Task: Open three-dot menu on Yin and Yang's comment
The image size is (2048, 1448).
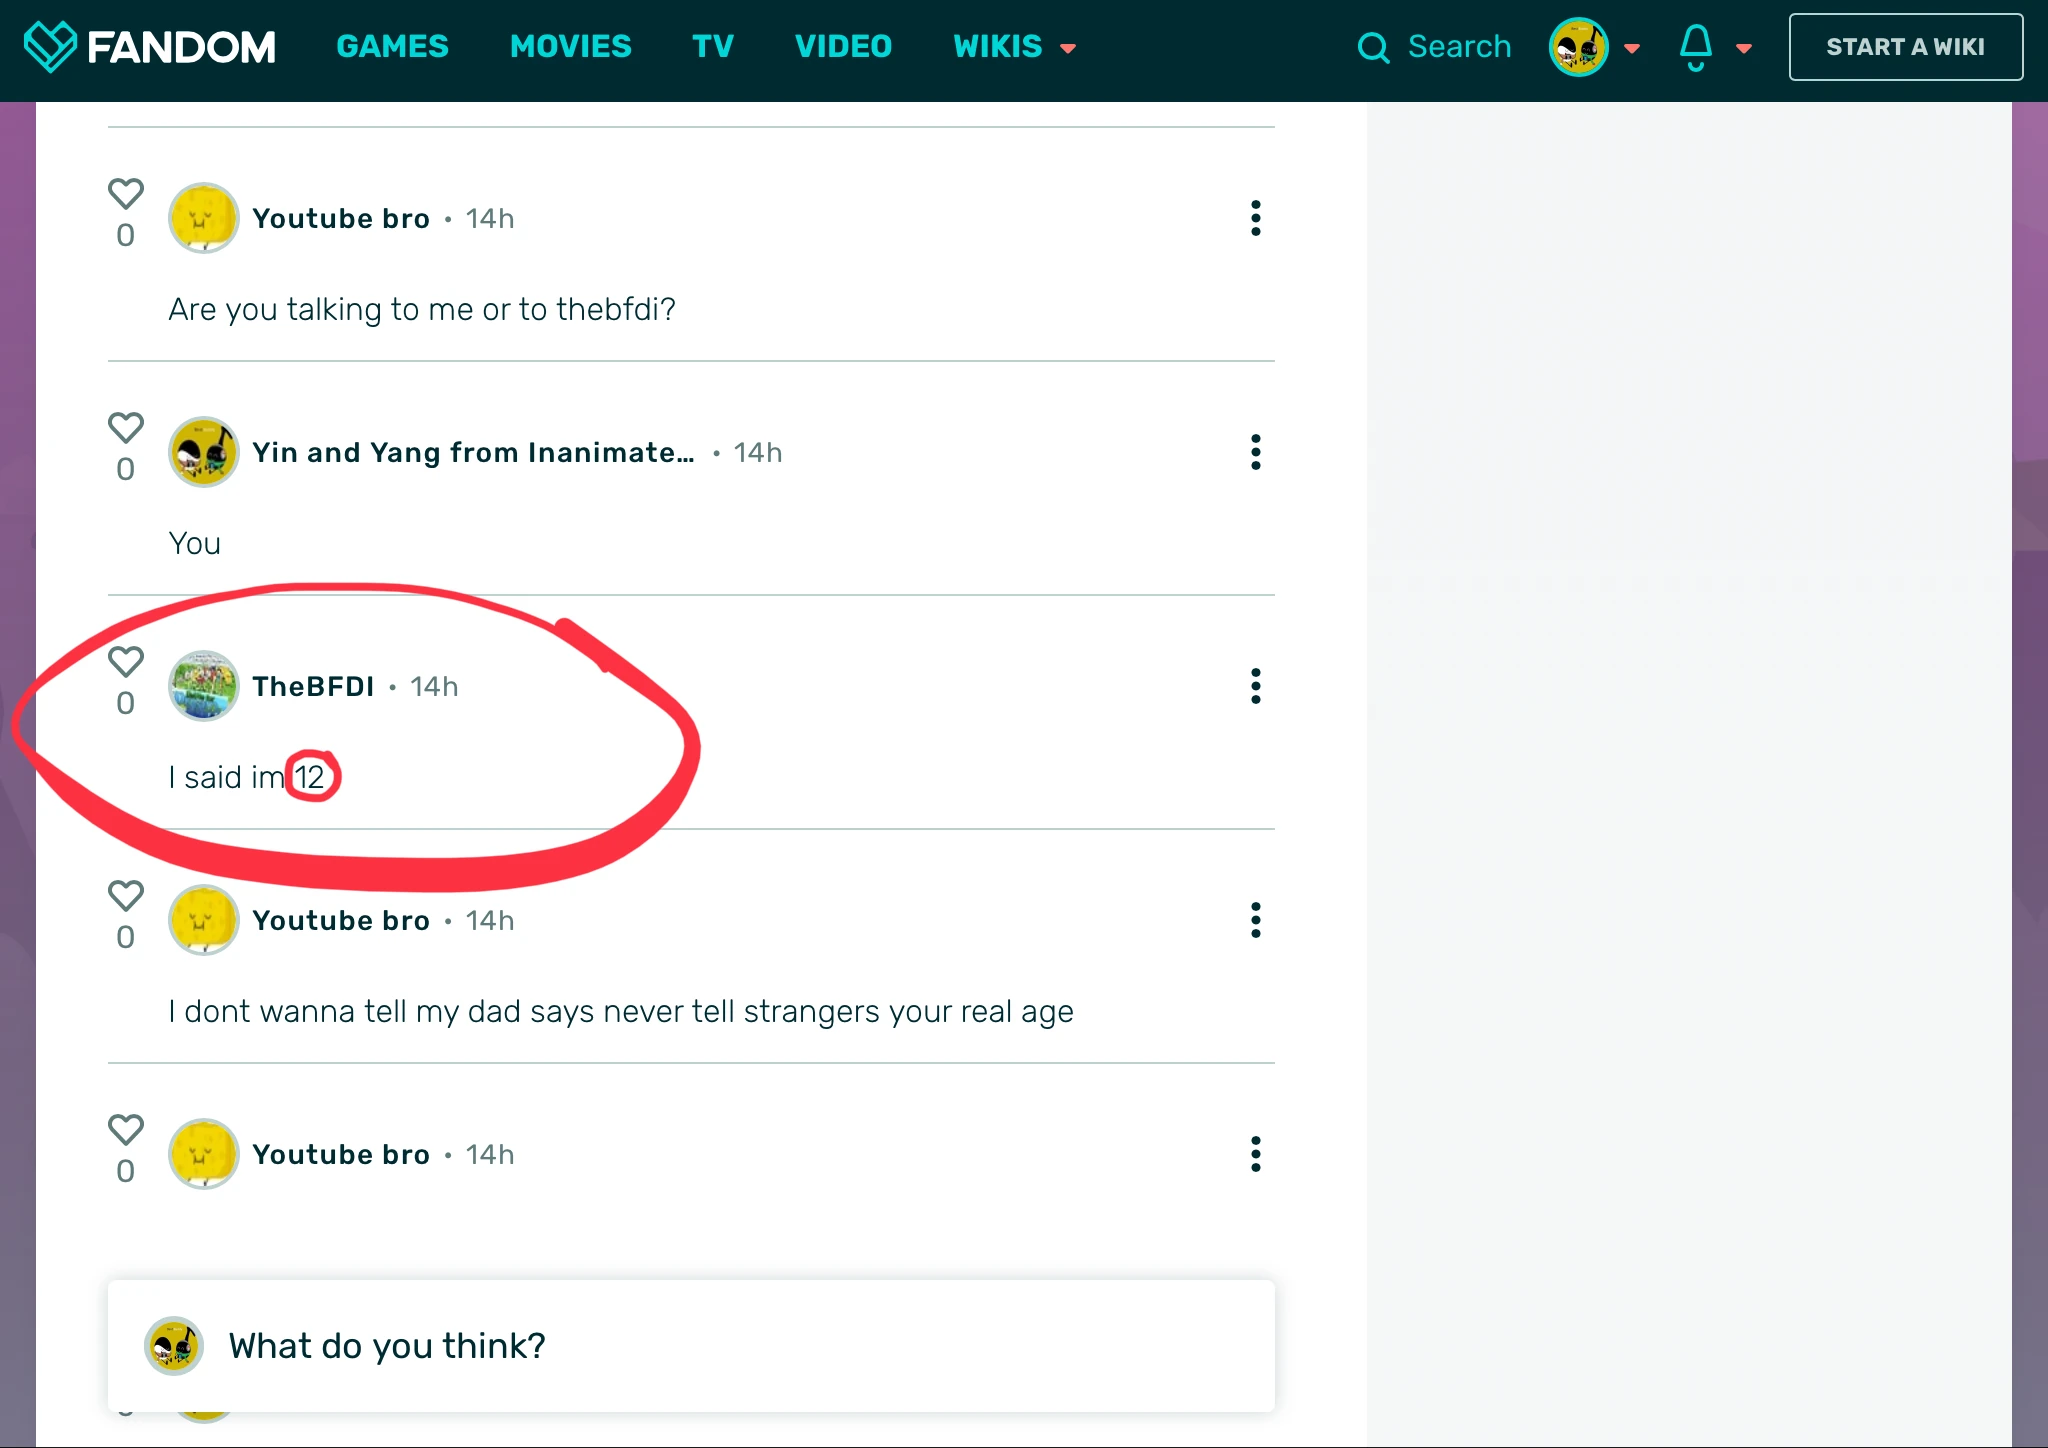Action: click(x=1255, y=452)
